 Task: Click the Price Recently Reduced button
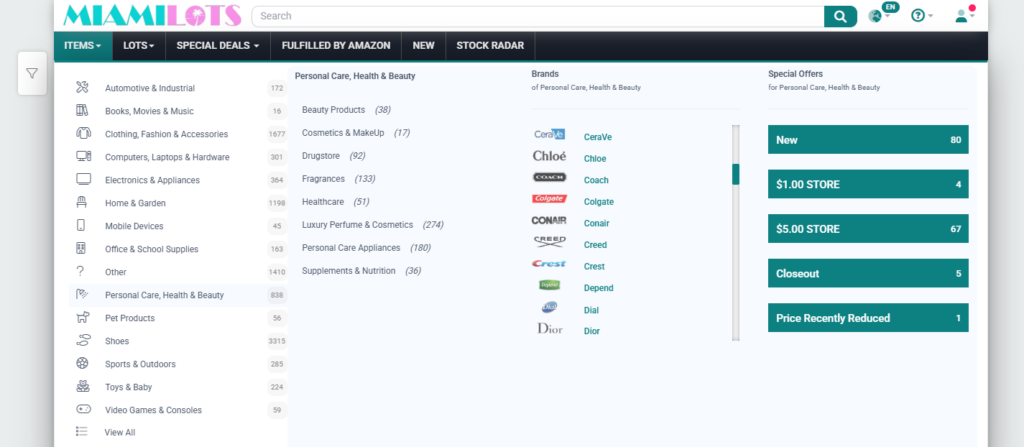tap(868, 318)
